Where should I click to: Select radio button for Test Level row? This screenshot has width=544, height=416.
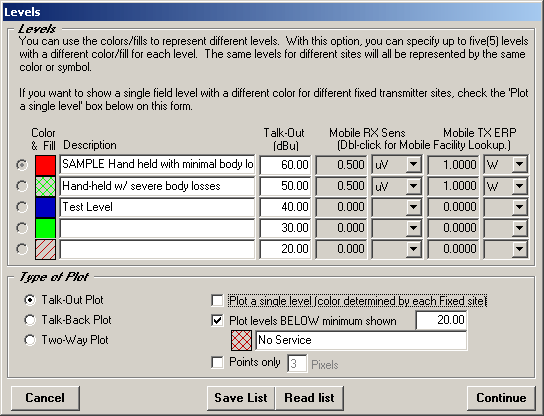pyautogui.click(x=22, y=207)
